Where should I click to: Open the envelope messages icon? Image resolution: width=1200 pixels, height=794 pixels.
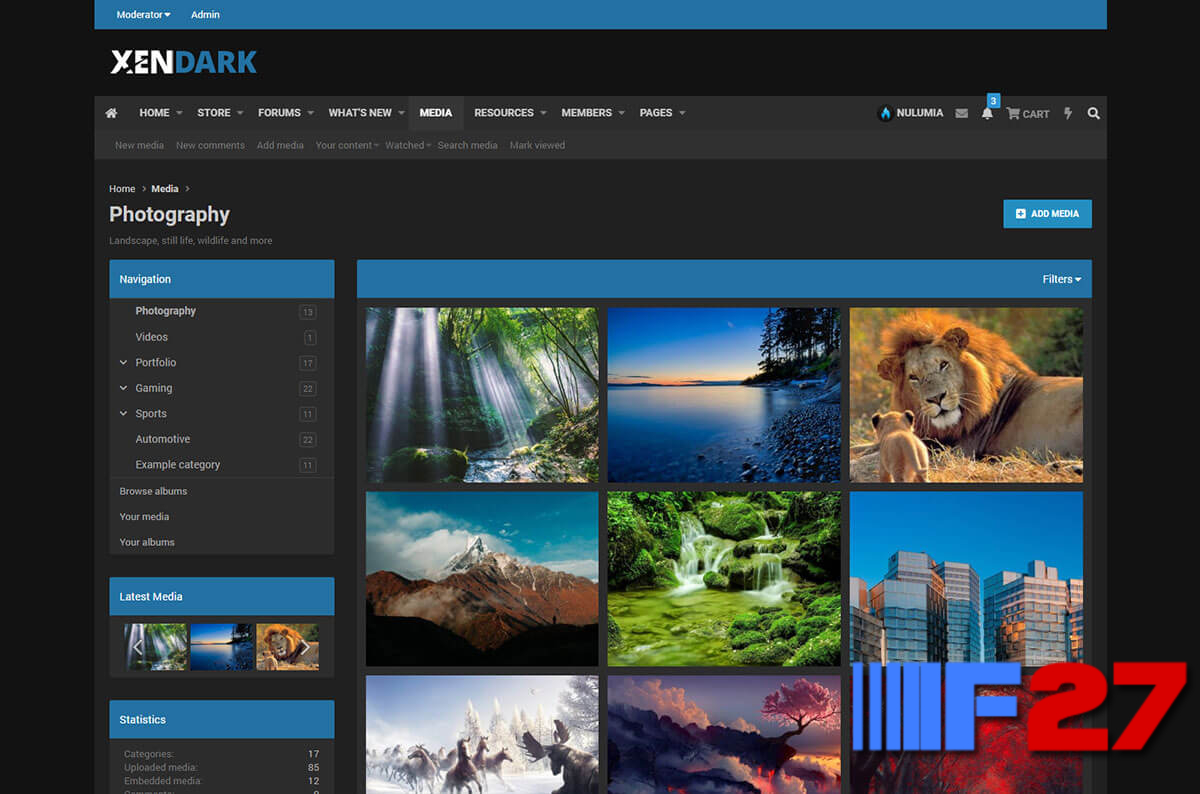[x=961, y=114]
